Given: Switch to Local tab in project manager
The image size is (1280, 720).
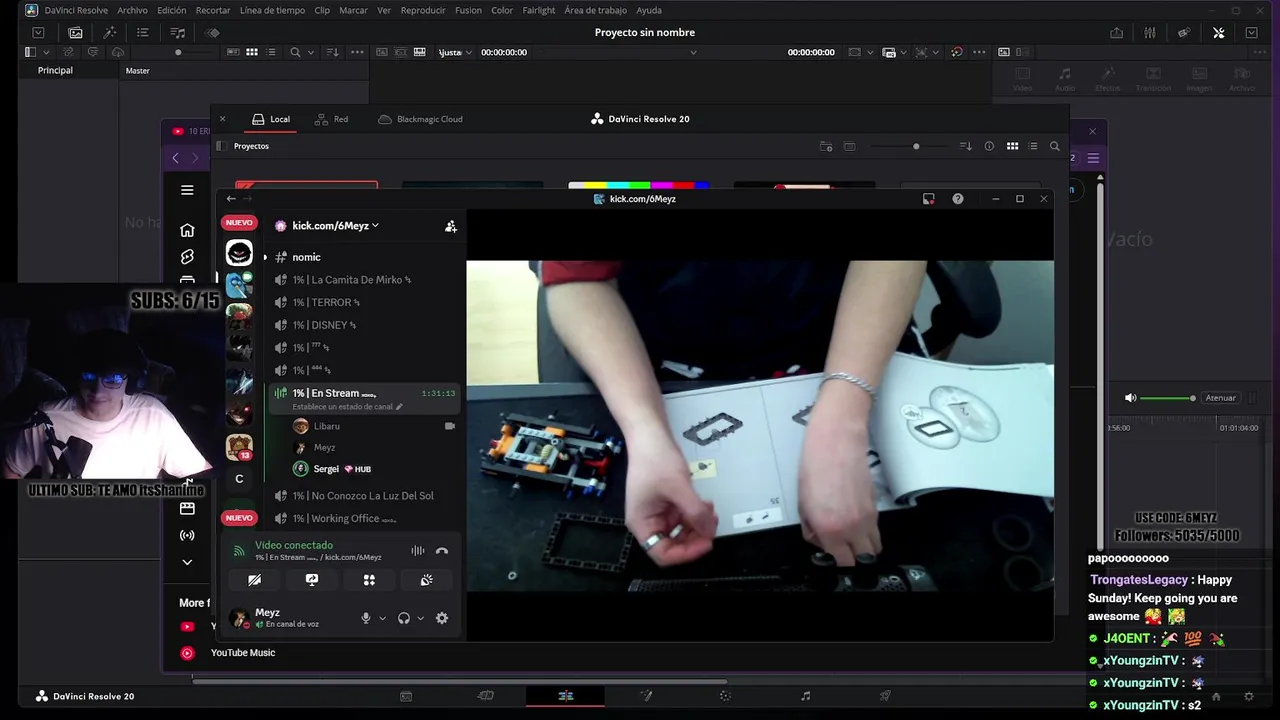Looking at the screenshot, I should 271,119.
